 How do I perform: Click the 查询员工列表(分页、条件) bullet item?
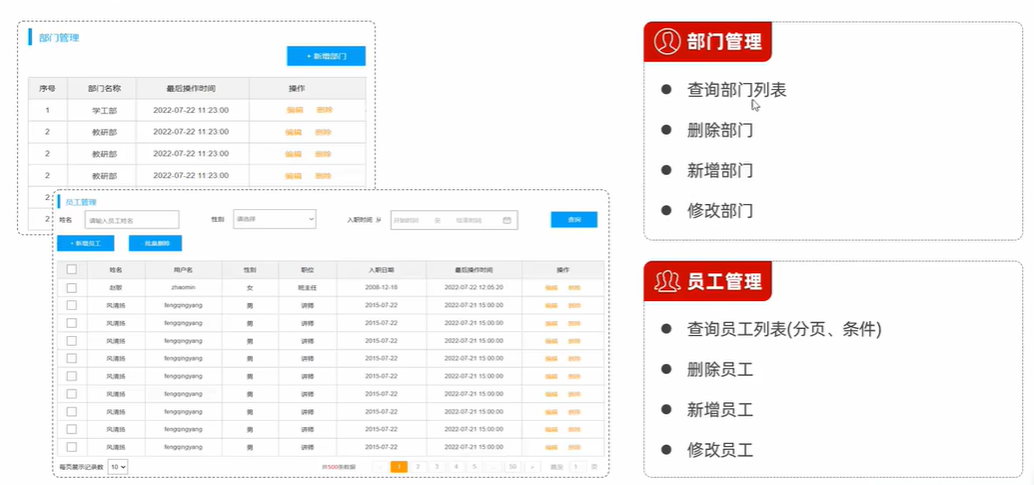pos(784,329)
